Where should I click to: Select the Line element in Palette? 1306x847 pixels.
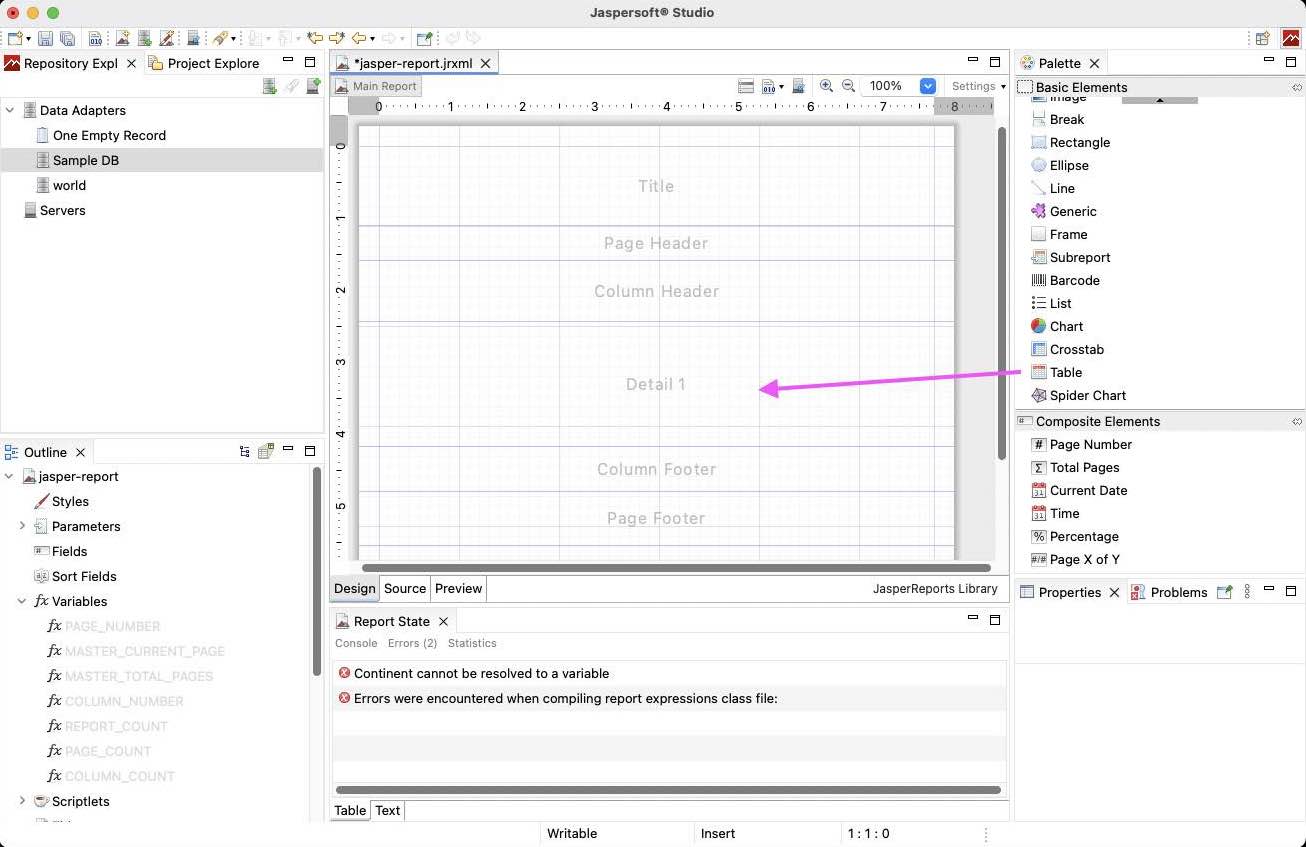(x=1052, y=188)
